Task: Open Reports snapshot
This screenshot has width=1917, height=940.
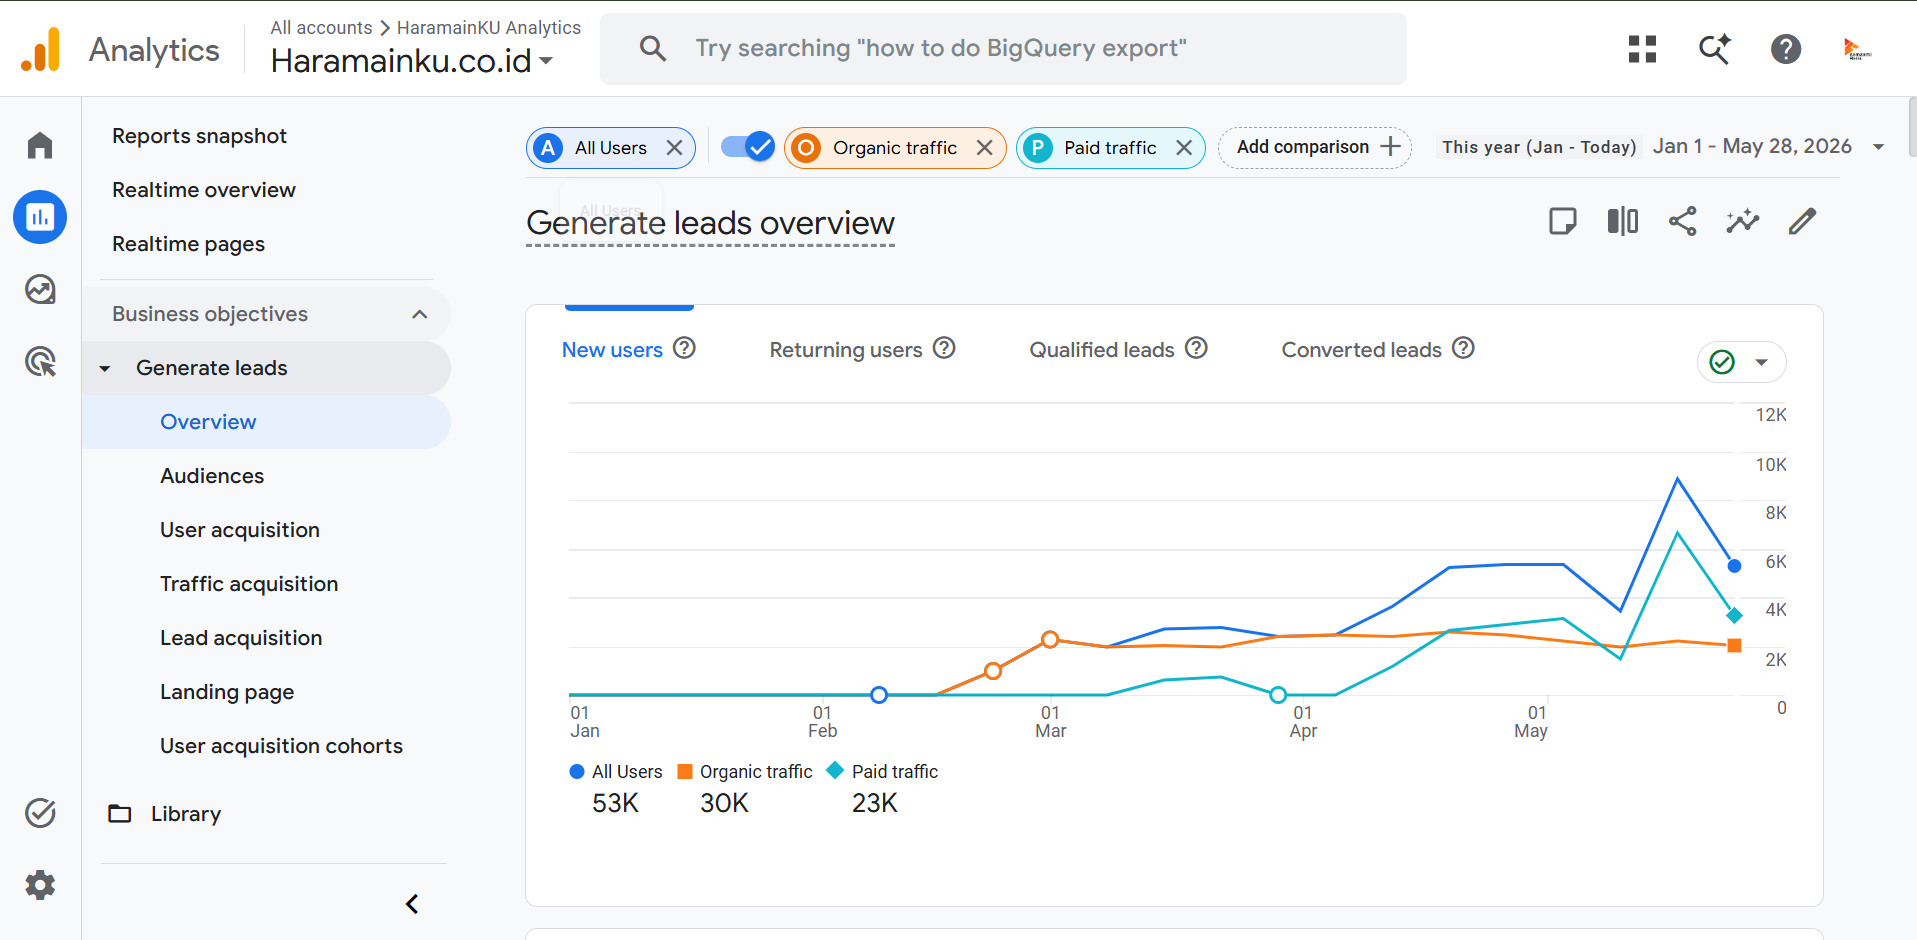Action: tap(199, 136)
